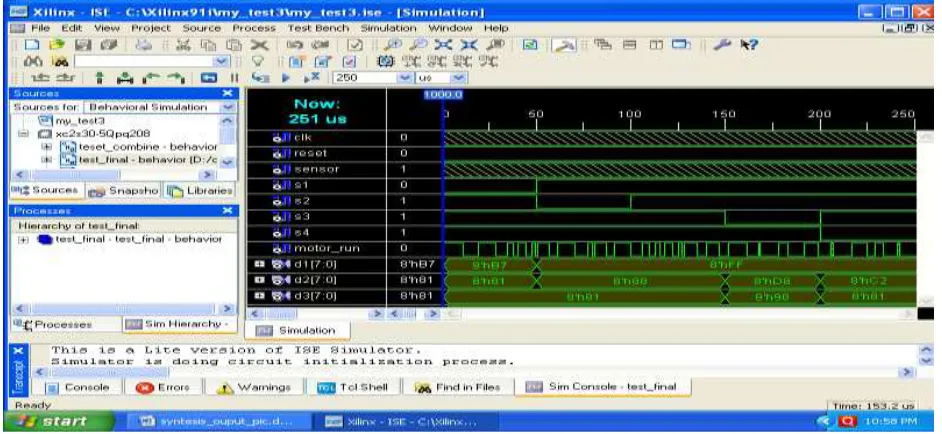Switch to the Find in Files tab
The height and width of the screenshot is (434, 942).
pyautogui.click(x=458, y=388)
